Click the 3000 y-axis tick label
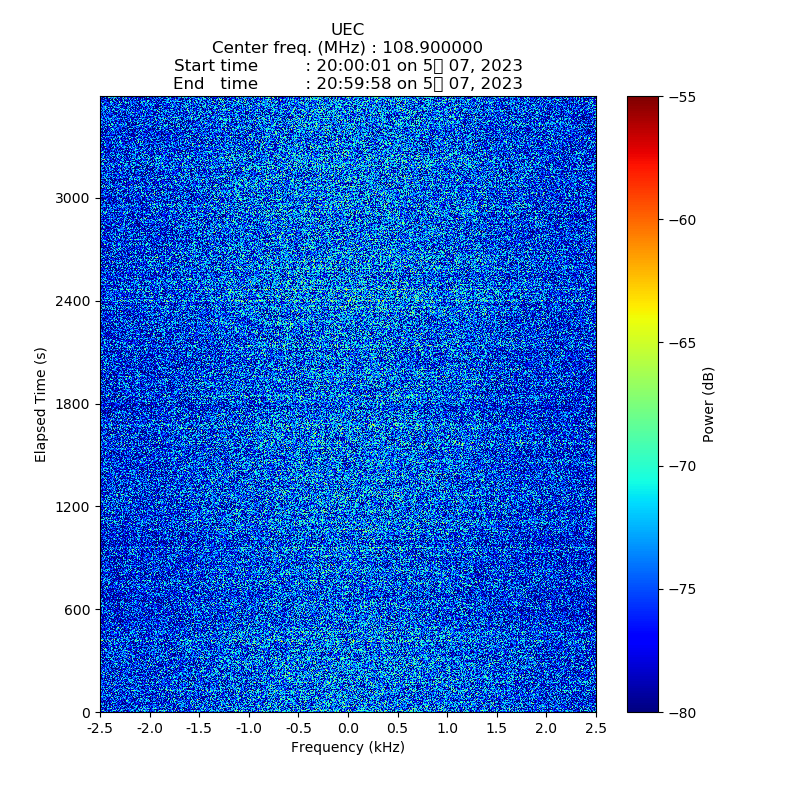The image size is (800, 800). coord(72,198)
